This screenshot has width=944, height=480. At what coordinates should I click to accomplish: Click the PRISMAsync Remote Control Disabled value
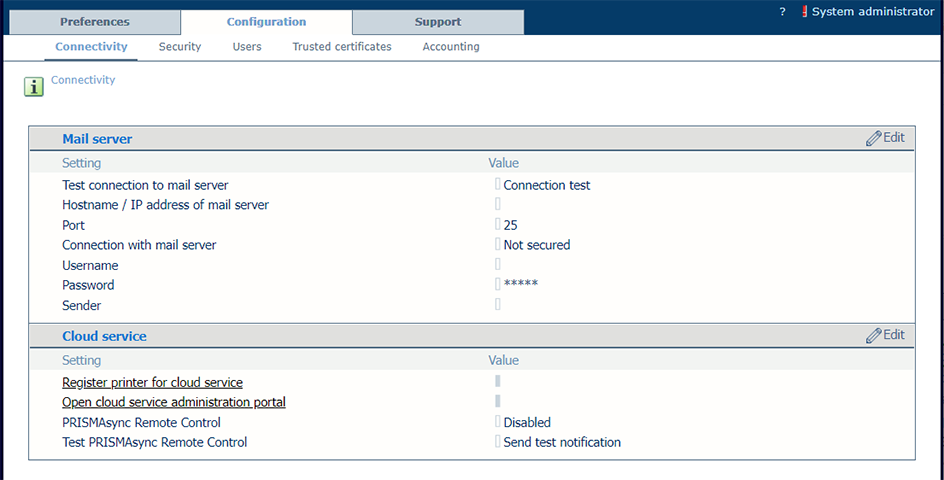527,423
